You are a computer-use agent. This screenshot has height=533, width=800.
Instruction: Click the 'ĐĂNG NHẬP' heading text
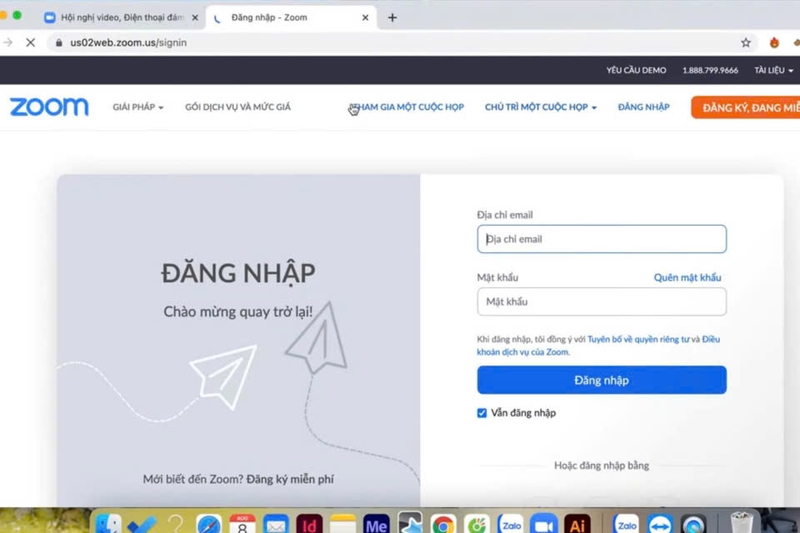[x=238, y=273]
